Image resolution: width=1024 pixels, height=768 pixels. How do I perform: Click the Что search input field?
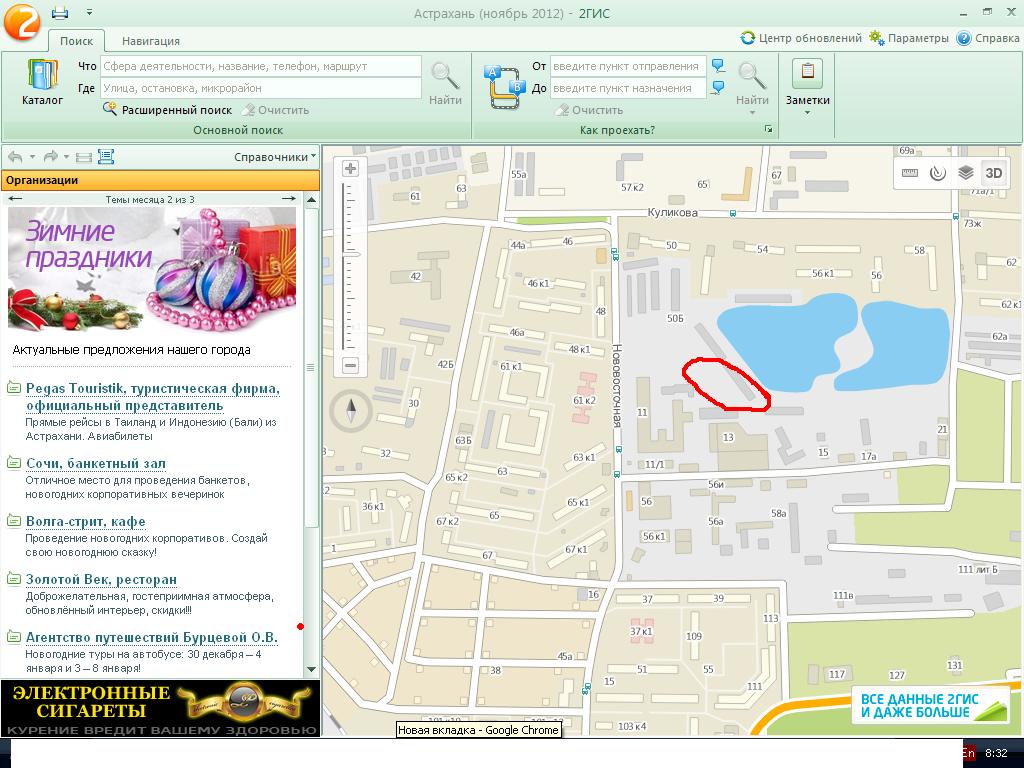coord(261,66)
